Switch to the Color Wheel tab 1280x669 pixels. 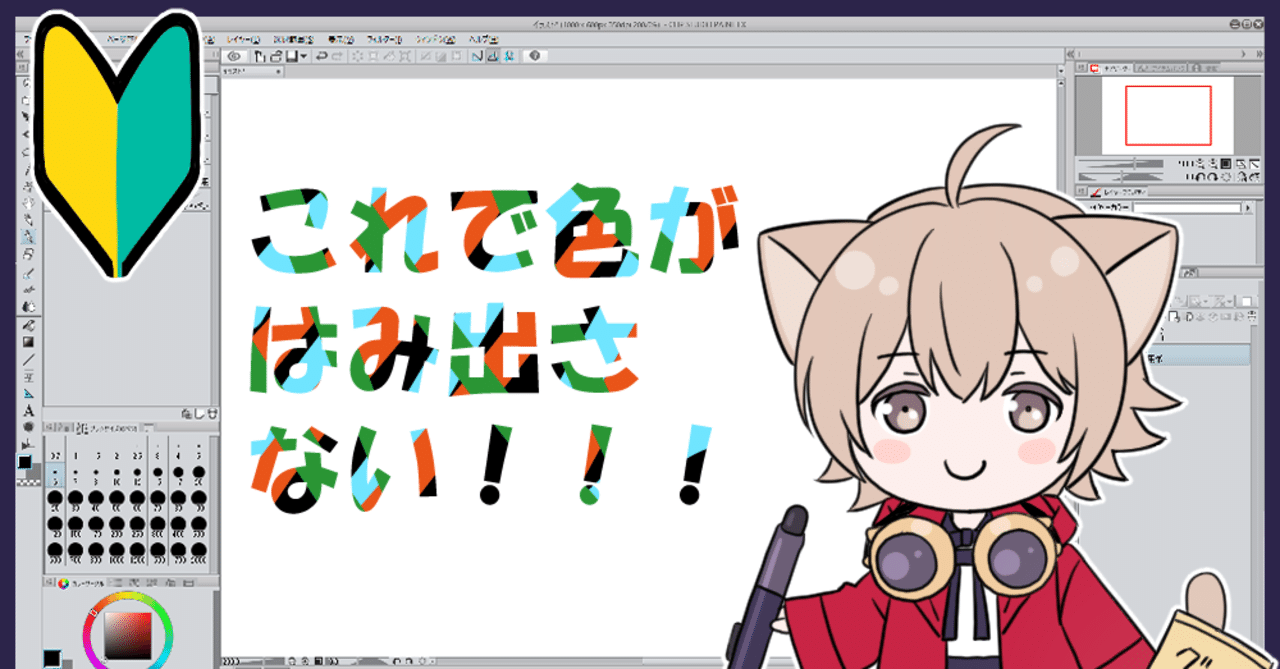tap(80, 583)
